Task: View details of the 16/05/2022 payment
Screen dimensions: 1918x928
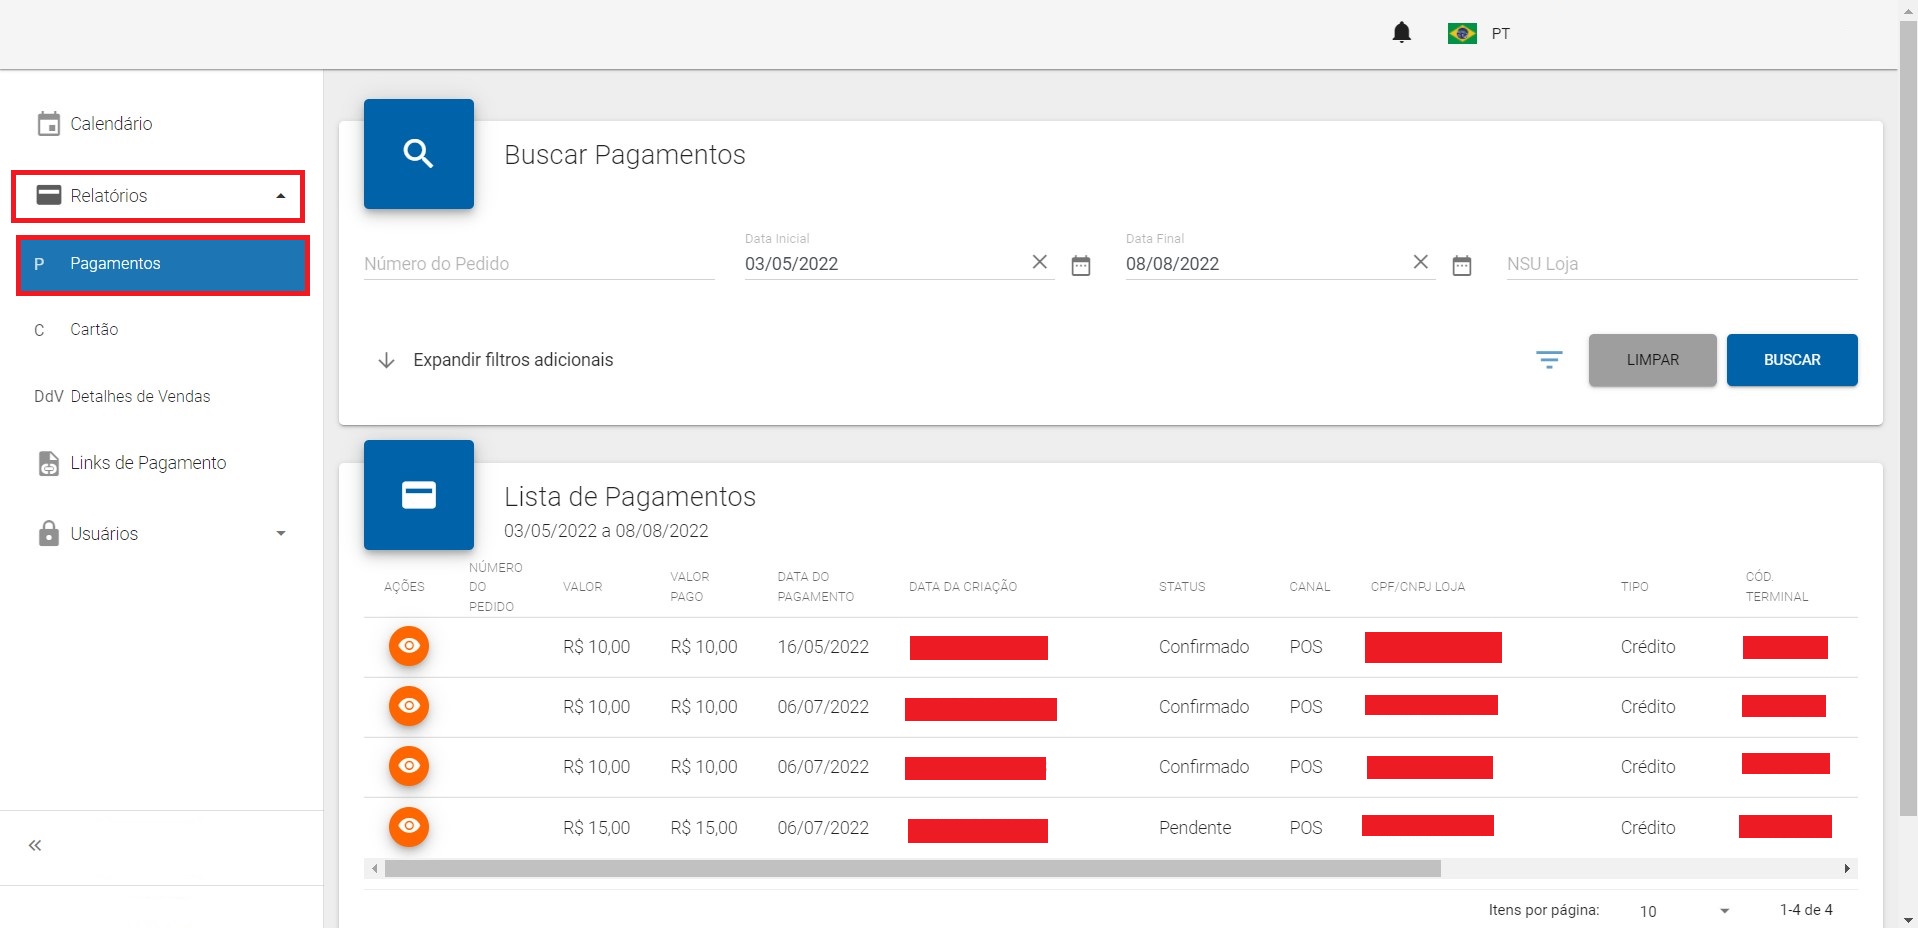Action: tap(408, 646)
